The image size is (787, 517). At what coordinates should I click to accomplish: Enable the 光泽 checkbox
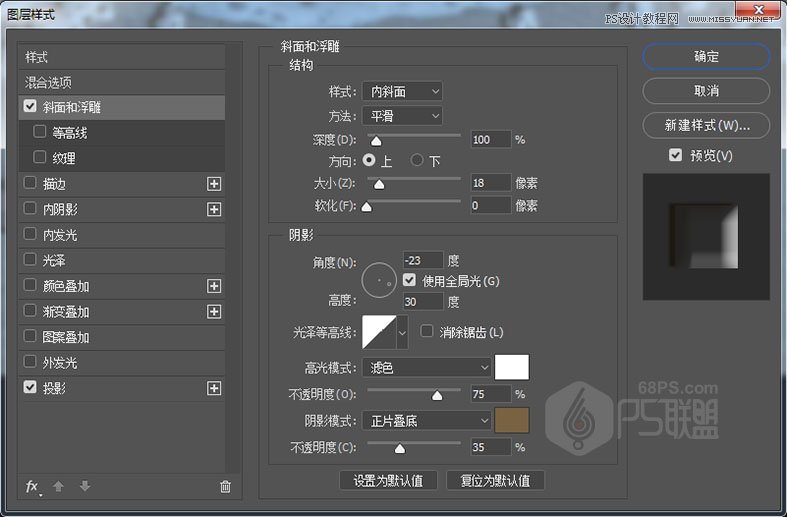point(30,260)
